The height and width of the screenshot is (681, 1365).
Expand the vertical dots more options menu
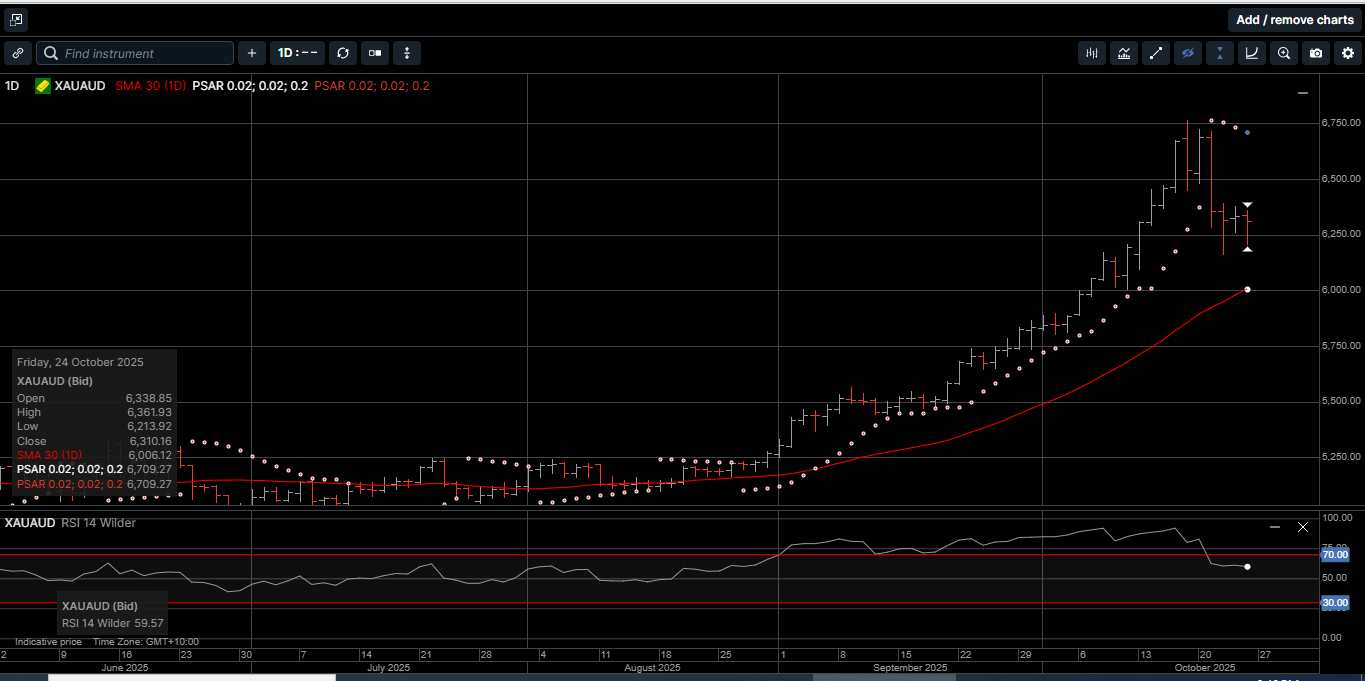tap(407, 53)
